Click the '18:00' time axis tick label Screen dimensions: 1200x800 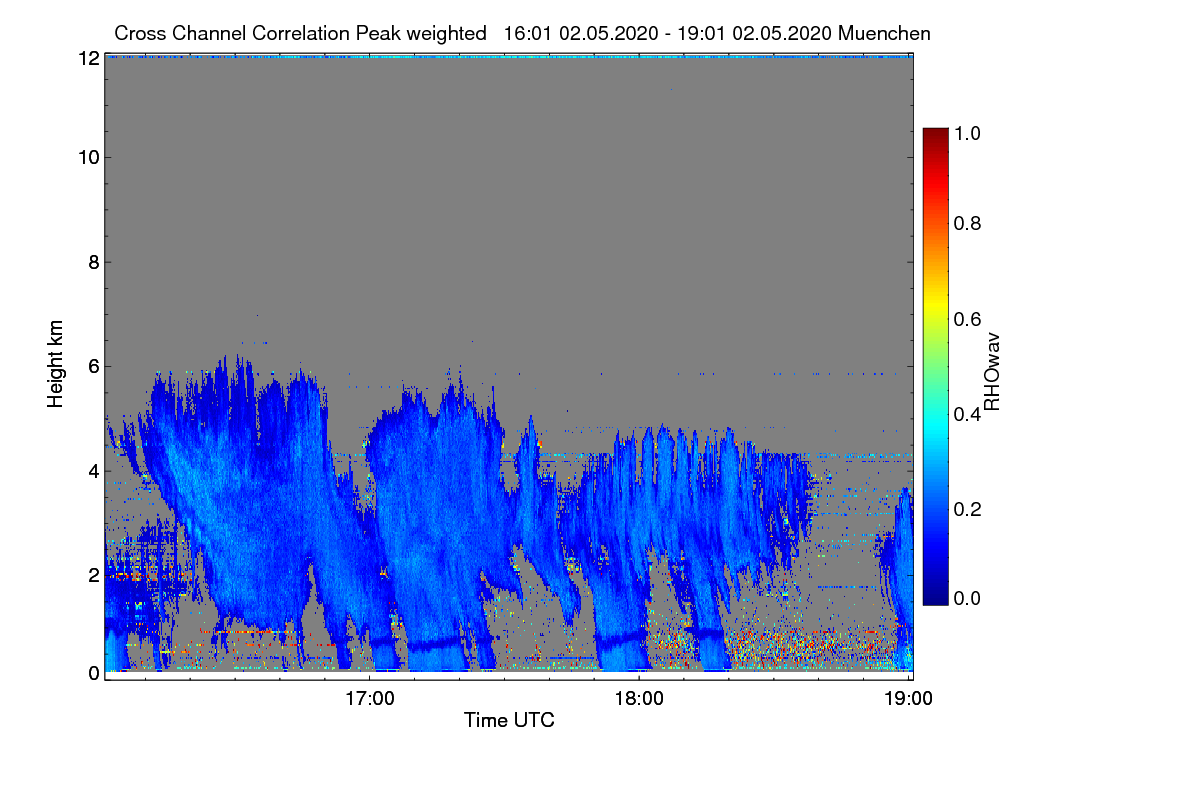(639, 697)
